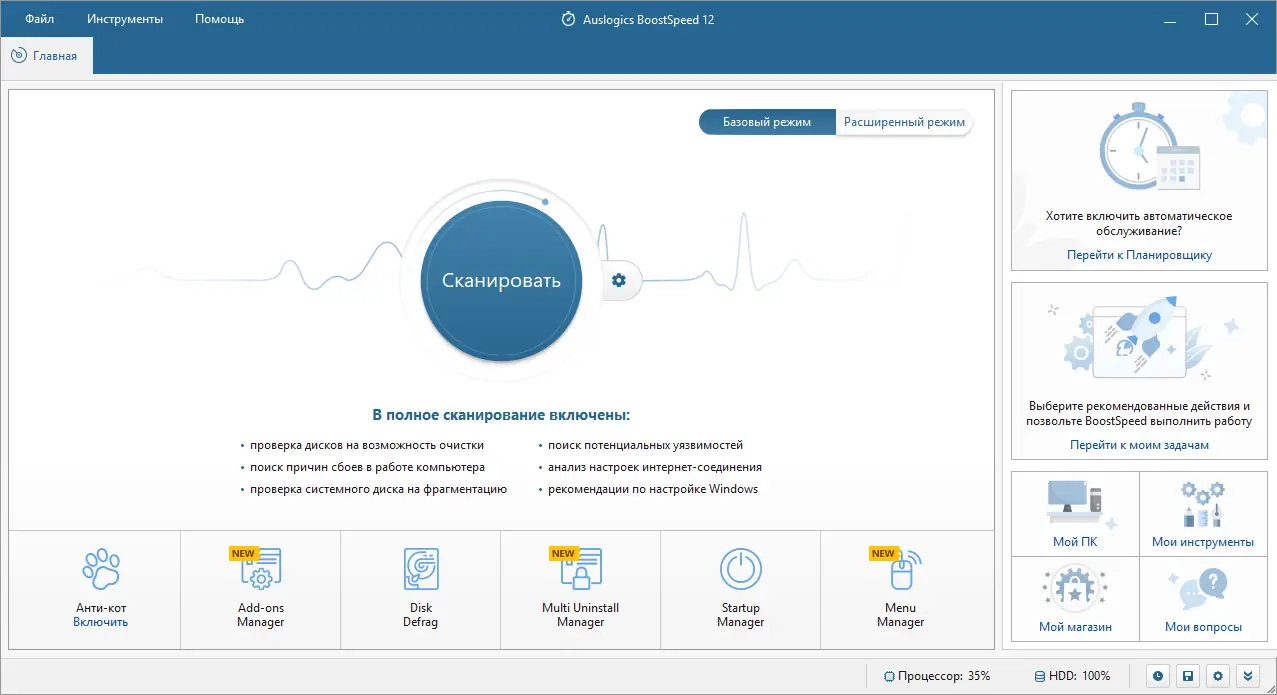The height and width of the screenshot is (695, 1277).
Task: Open the Помощь menu
Action: point(219,19)
